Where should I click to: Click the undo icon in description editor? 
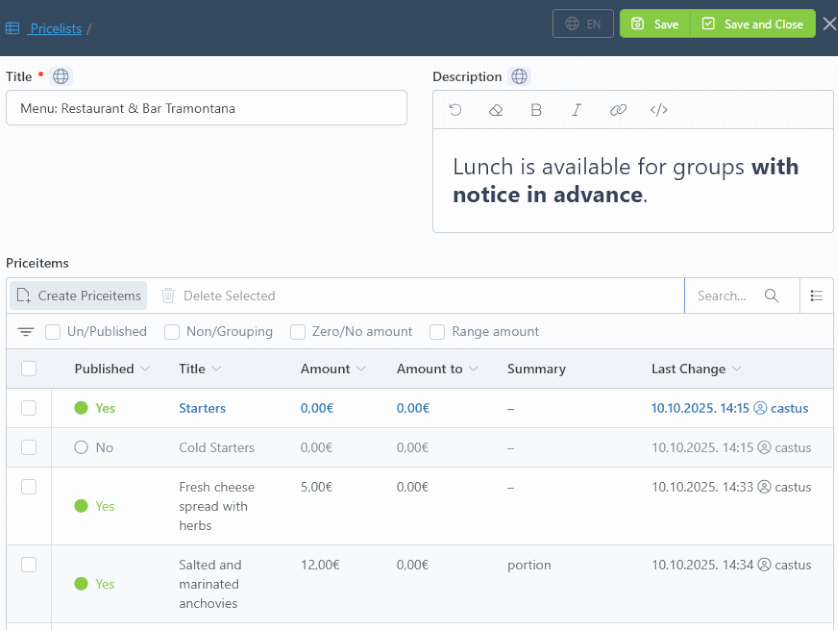[x=456, y=110]
